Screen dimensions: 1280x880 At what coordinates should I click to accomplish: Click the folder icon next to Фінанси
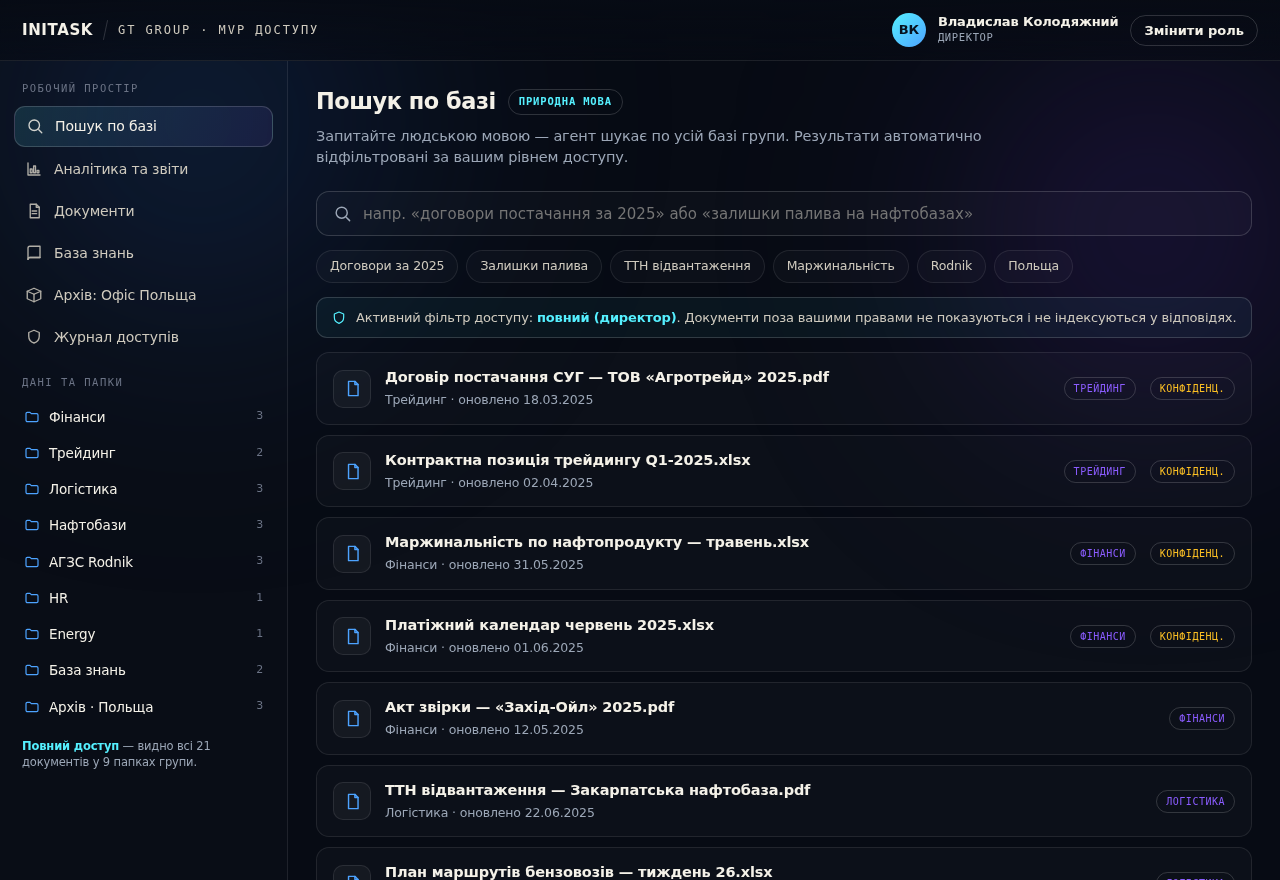32,417
